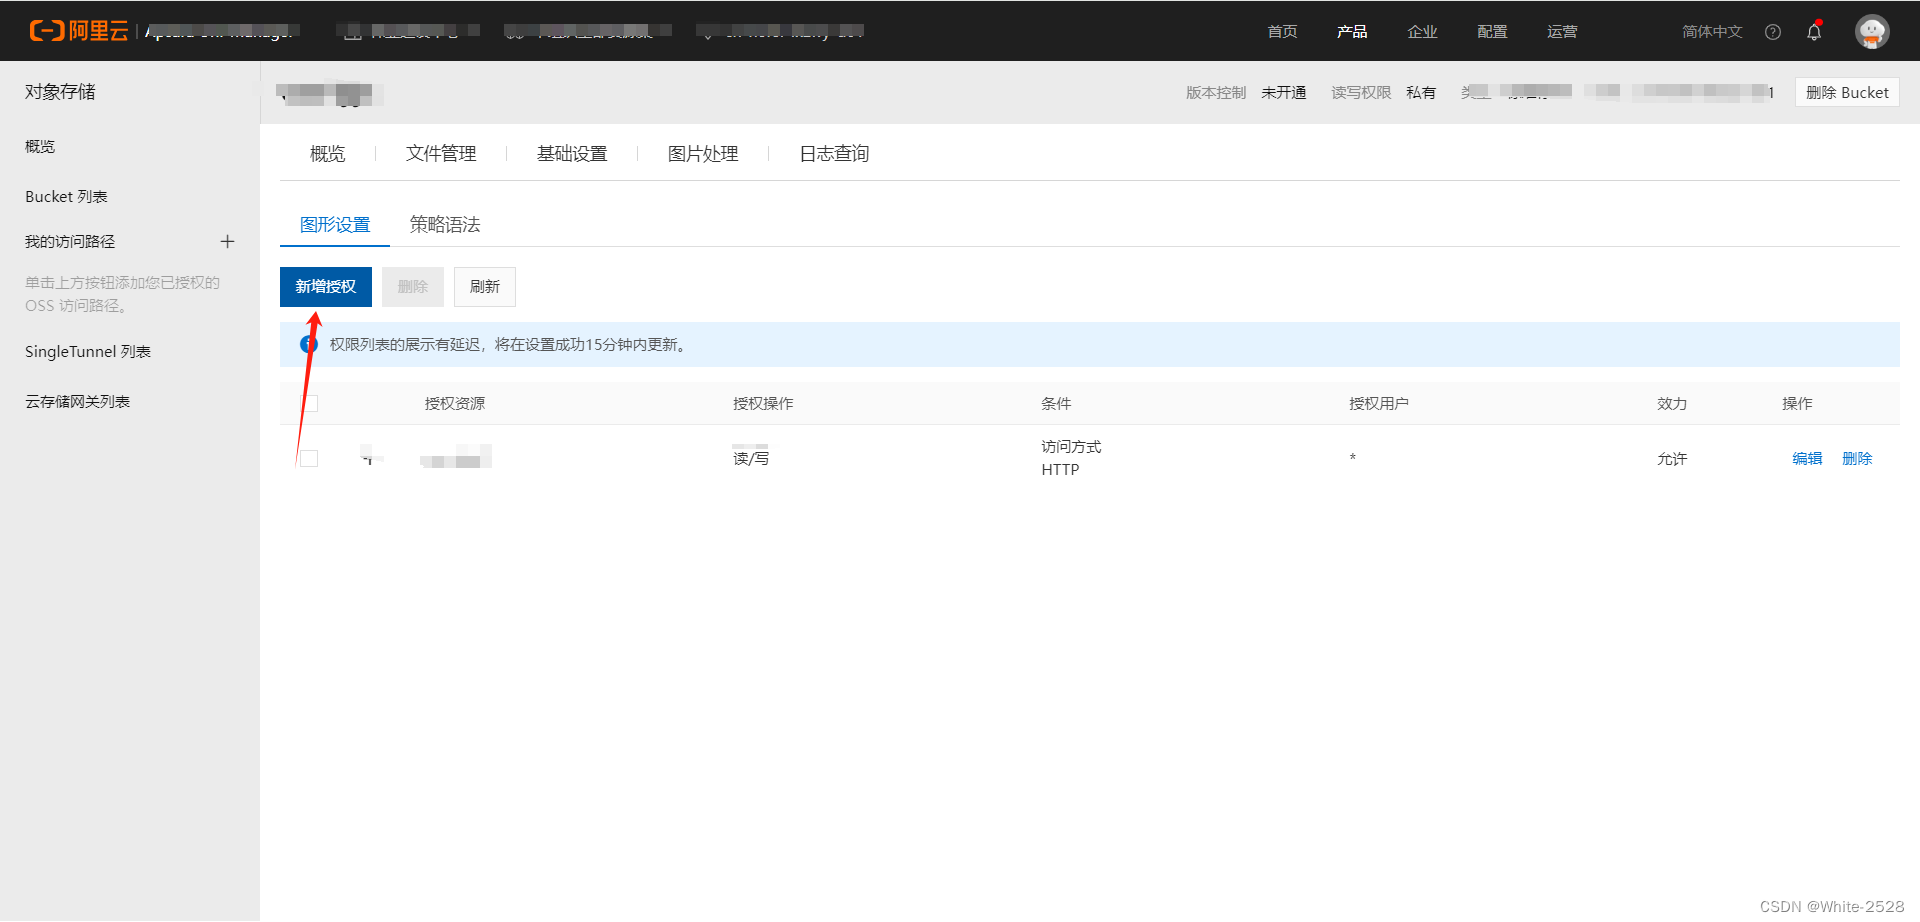Click the 私有 read-write permission value
1920x922 pixels.
click(x=1421, y=92)
